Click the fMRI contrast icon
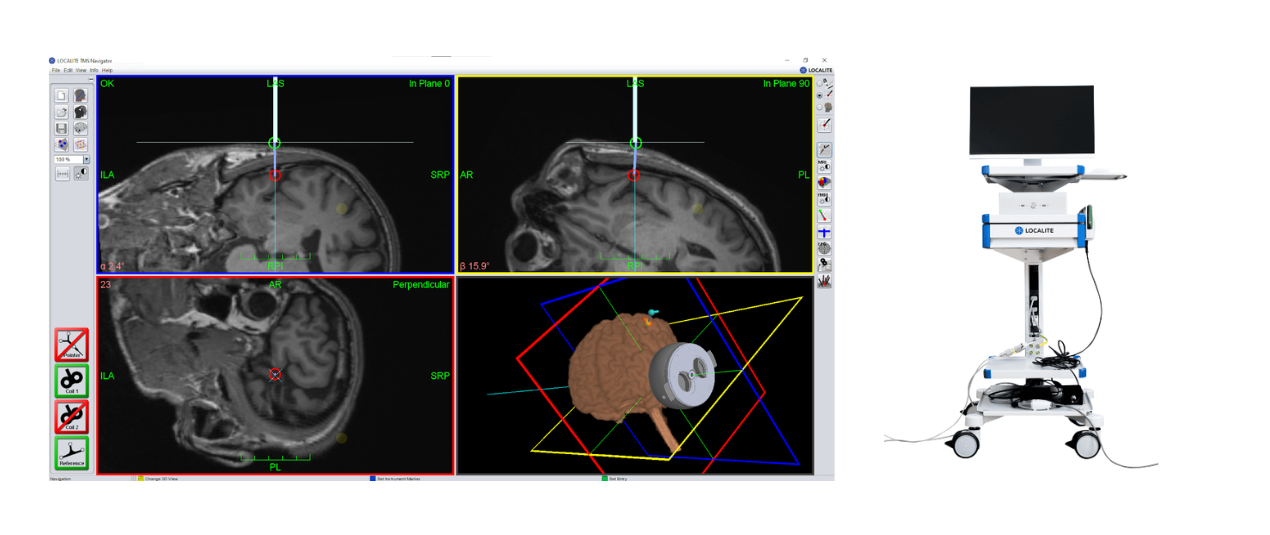This screenshot has width=1270, height=535. [825, 200]
